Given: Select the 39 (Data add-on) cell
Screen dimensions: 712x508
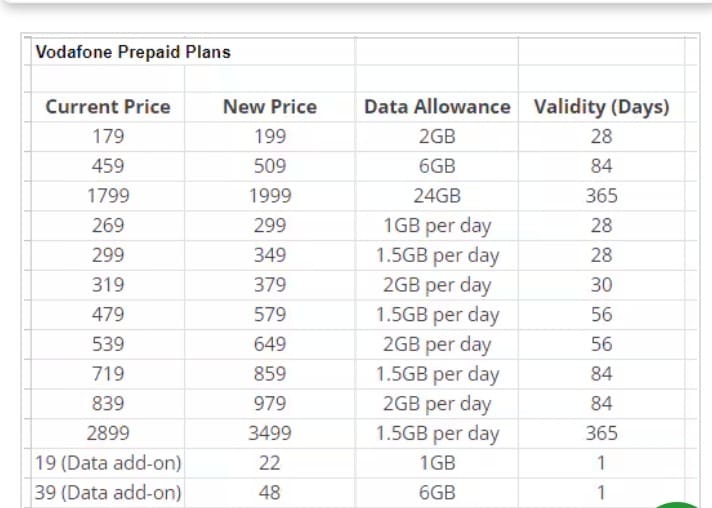Looking at the screenshot, I should tap(108, 493).
